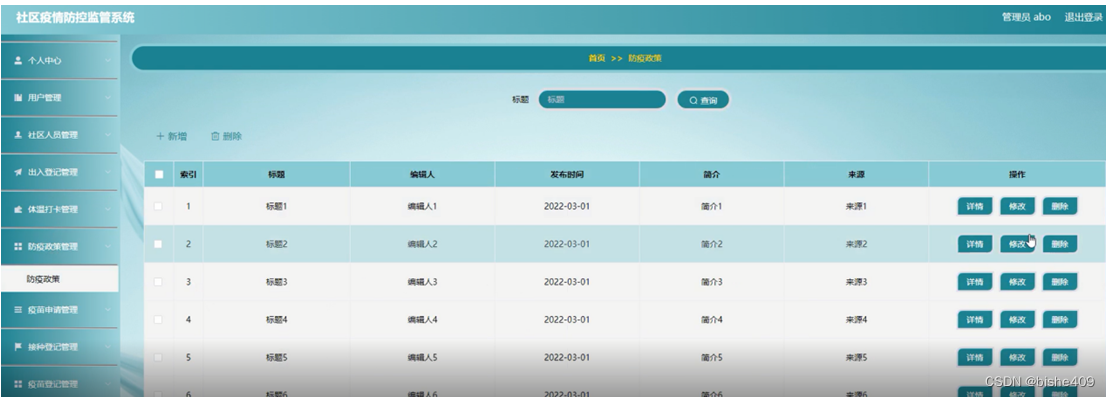
Task: Expand 个人中心 using its chevron arrow
Action: [x=108, y=61]
